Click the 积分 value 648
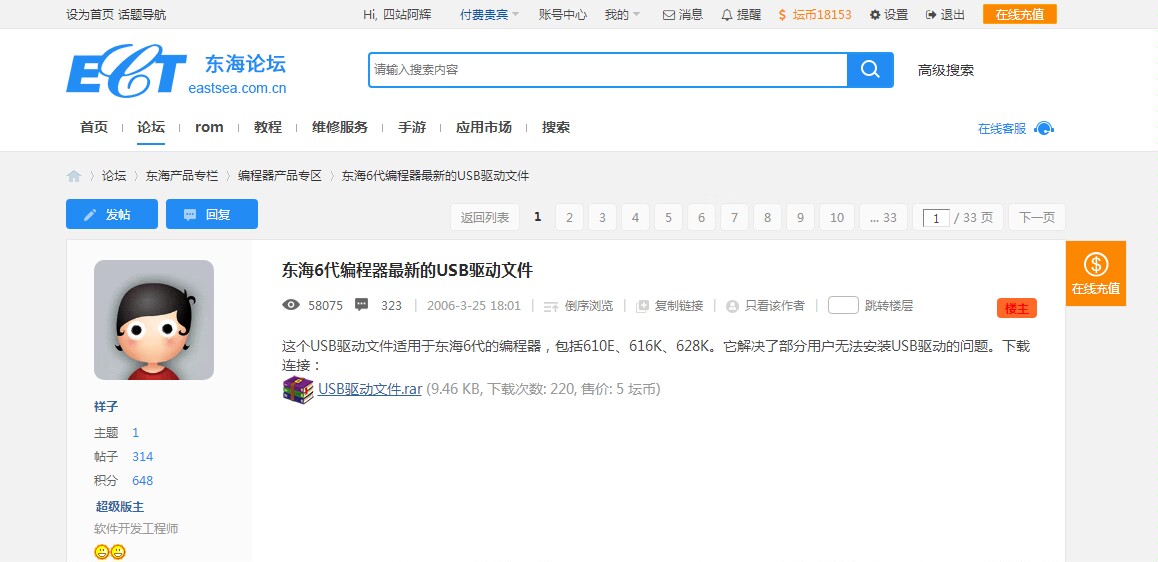The width and height of the screenshot is (1158, 562). click(x=143, y=481)
